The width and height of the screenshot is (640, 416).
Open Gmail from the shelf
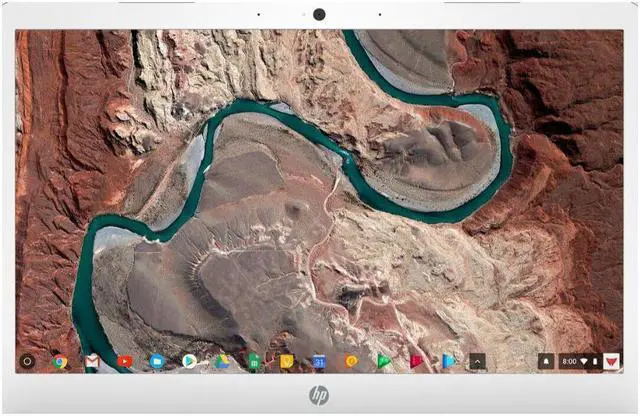point(92,361)
